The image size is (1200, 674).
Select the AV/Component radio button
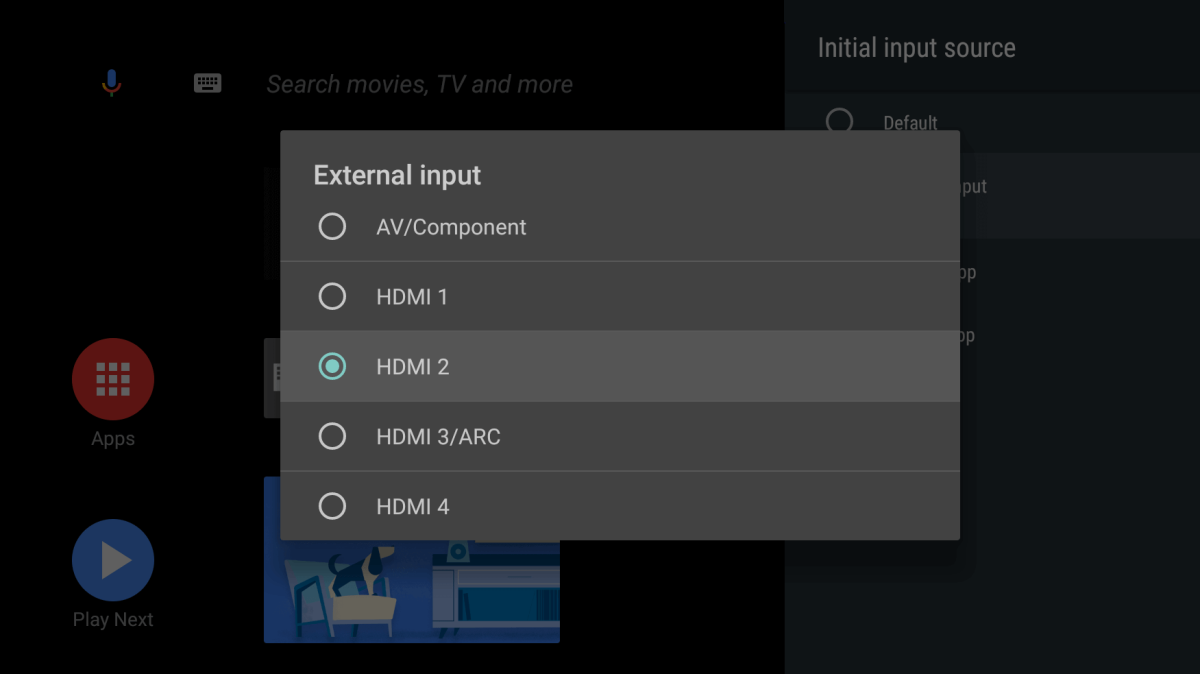pyautogui.click(x=332, y=226)
